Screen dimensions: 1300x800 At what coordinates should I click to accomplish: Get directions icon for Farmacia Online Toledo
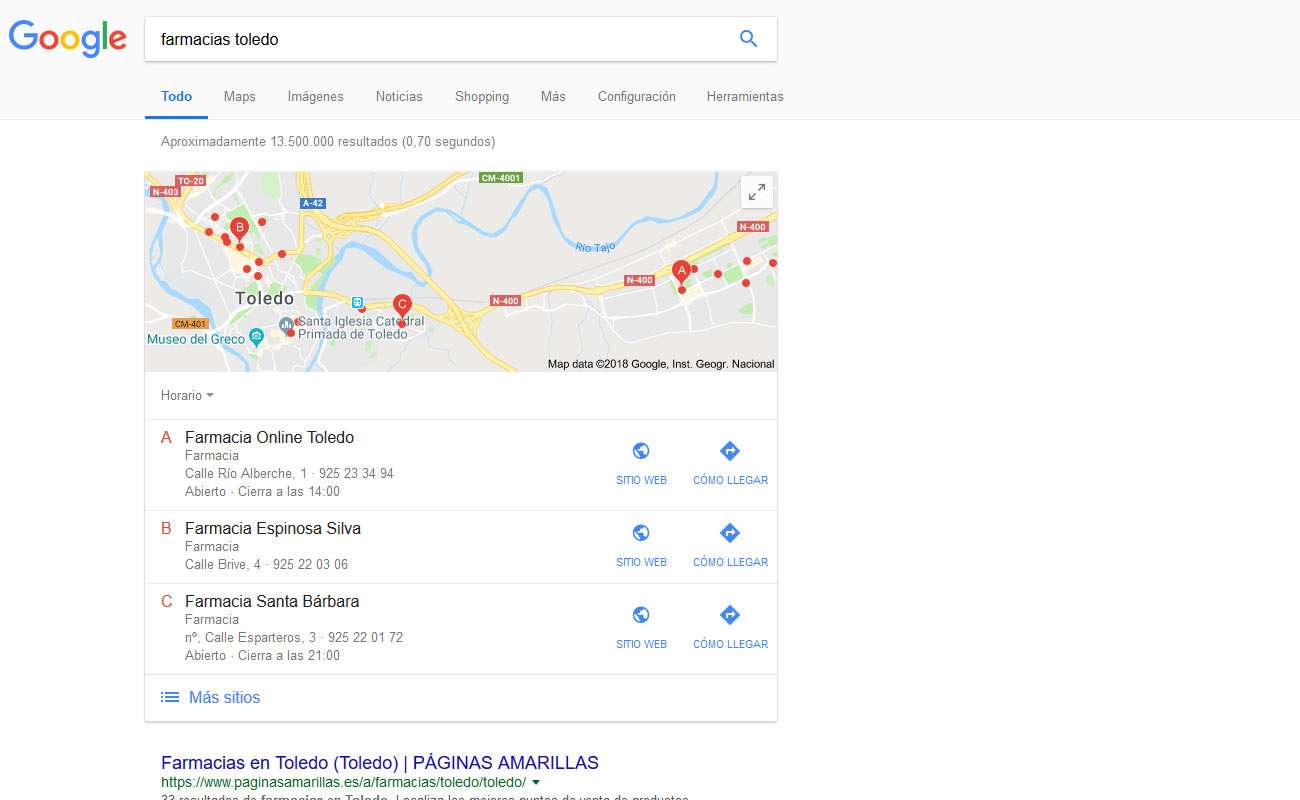coord(730,451)
